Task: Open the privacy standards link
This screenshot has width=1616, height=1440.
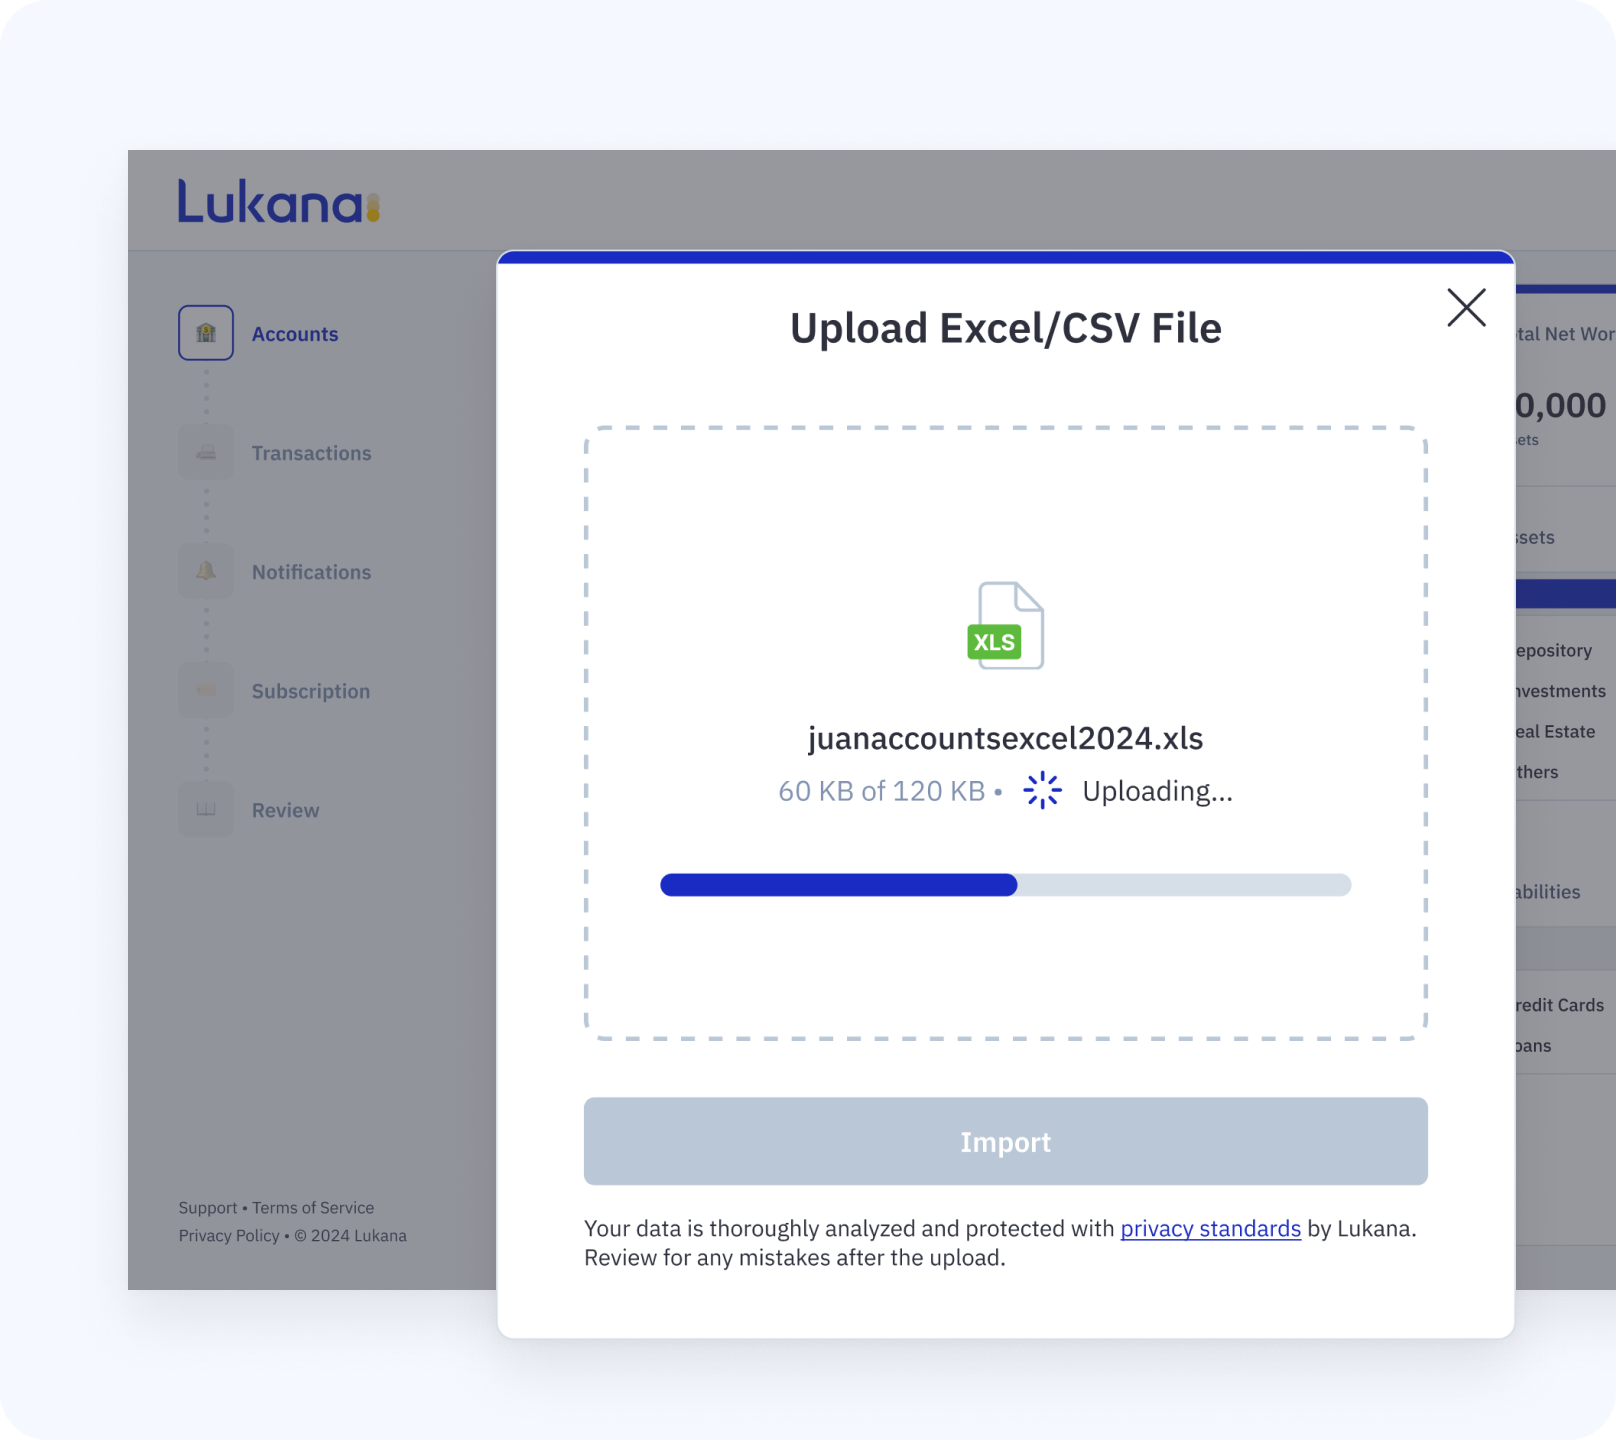Action: coord(1210,1228)
